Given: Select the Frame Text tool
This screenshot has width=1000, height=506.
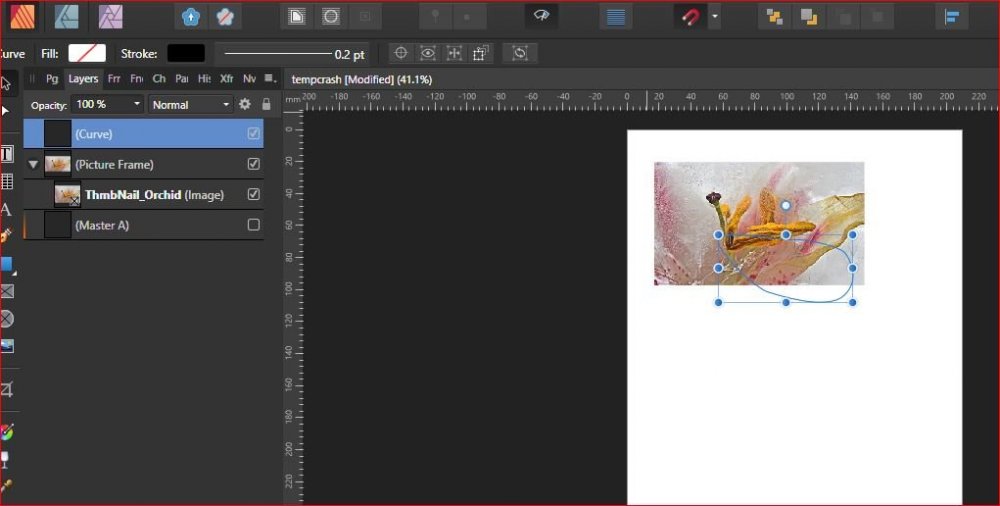Looking at the screenshot, I should 6,154.
